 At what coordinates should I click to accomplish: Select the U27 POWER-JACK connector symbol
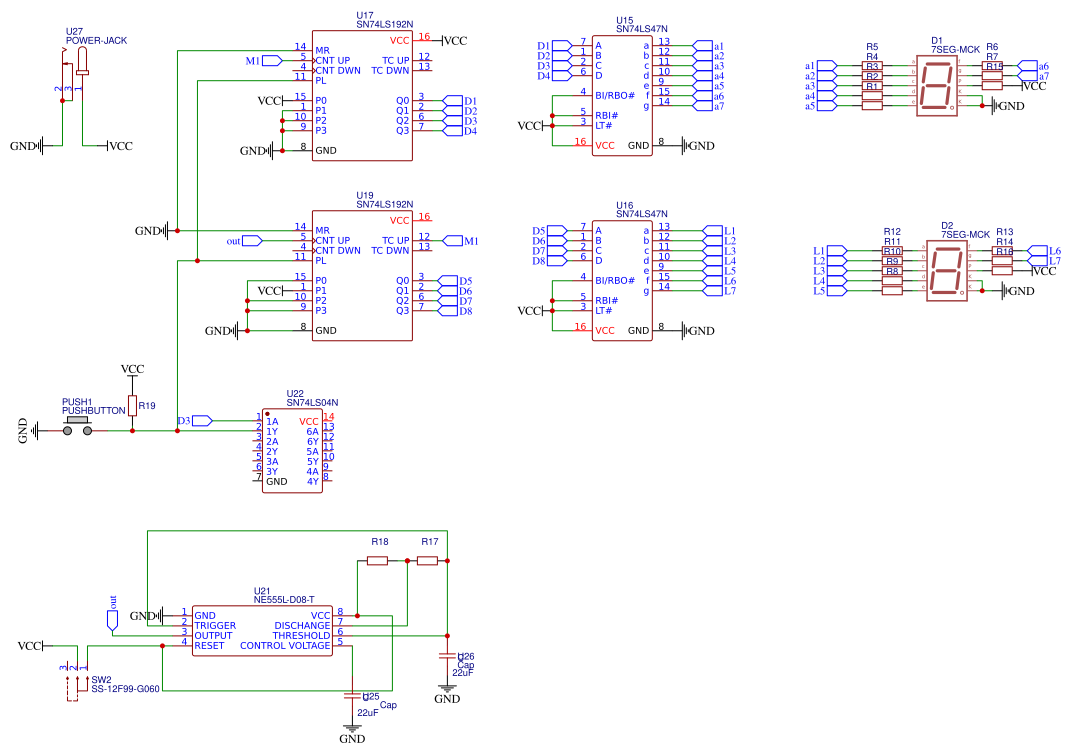click(x=72, y=75)
